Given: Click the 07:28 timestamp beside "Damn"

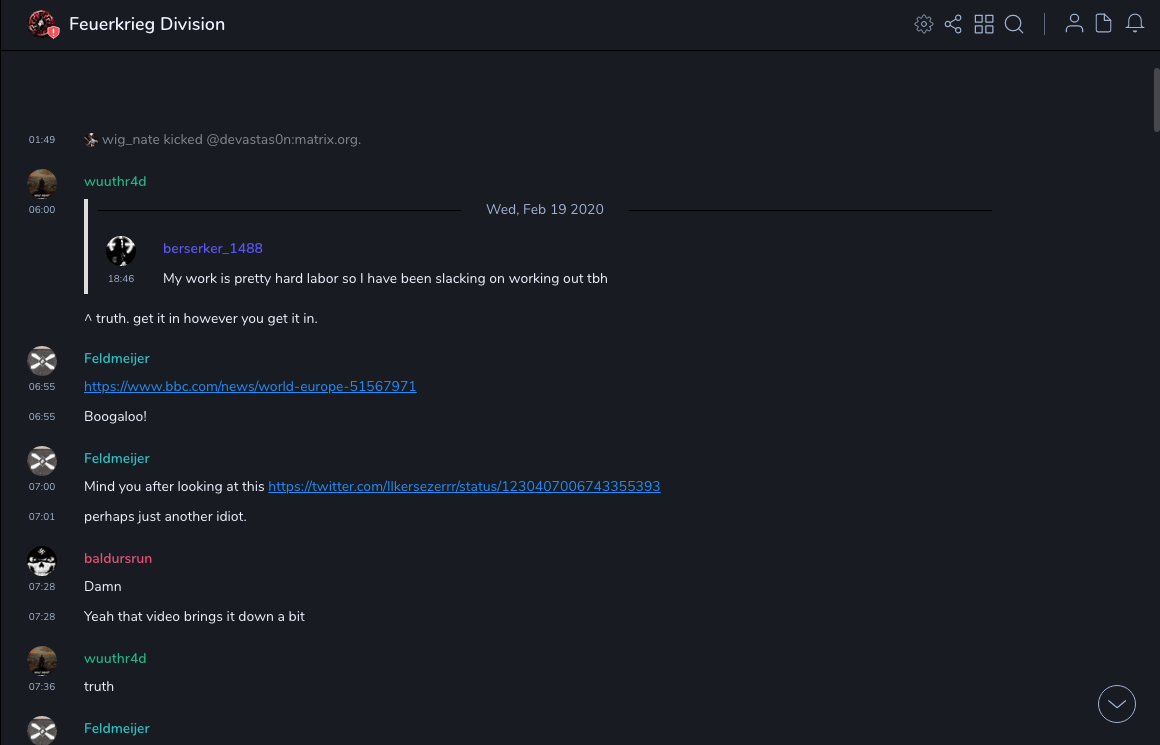Looking at the screenshot, I should (x=42, y=587).
